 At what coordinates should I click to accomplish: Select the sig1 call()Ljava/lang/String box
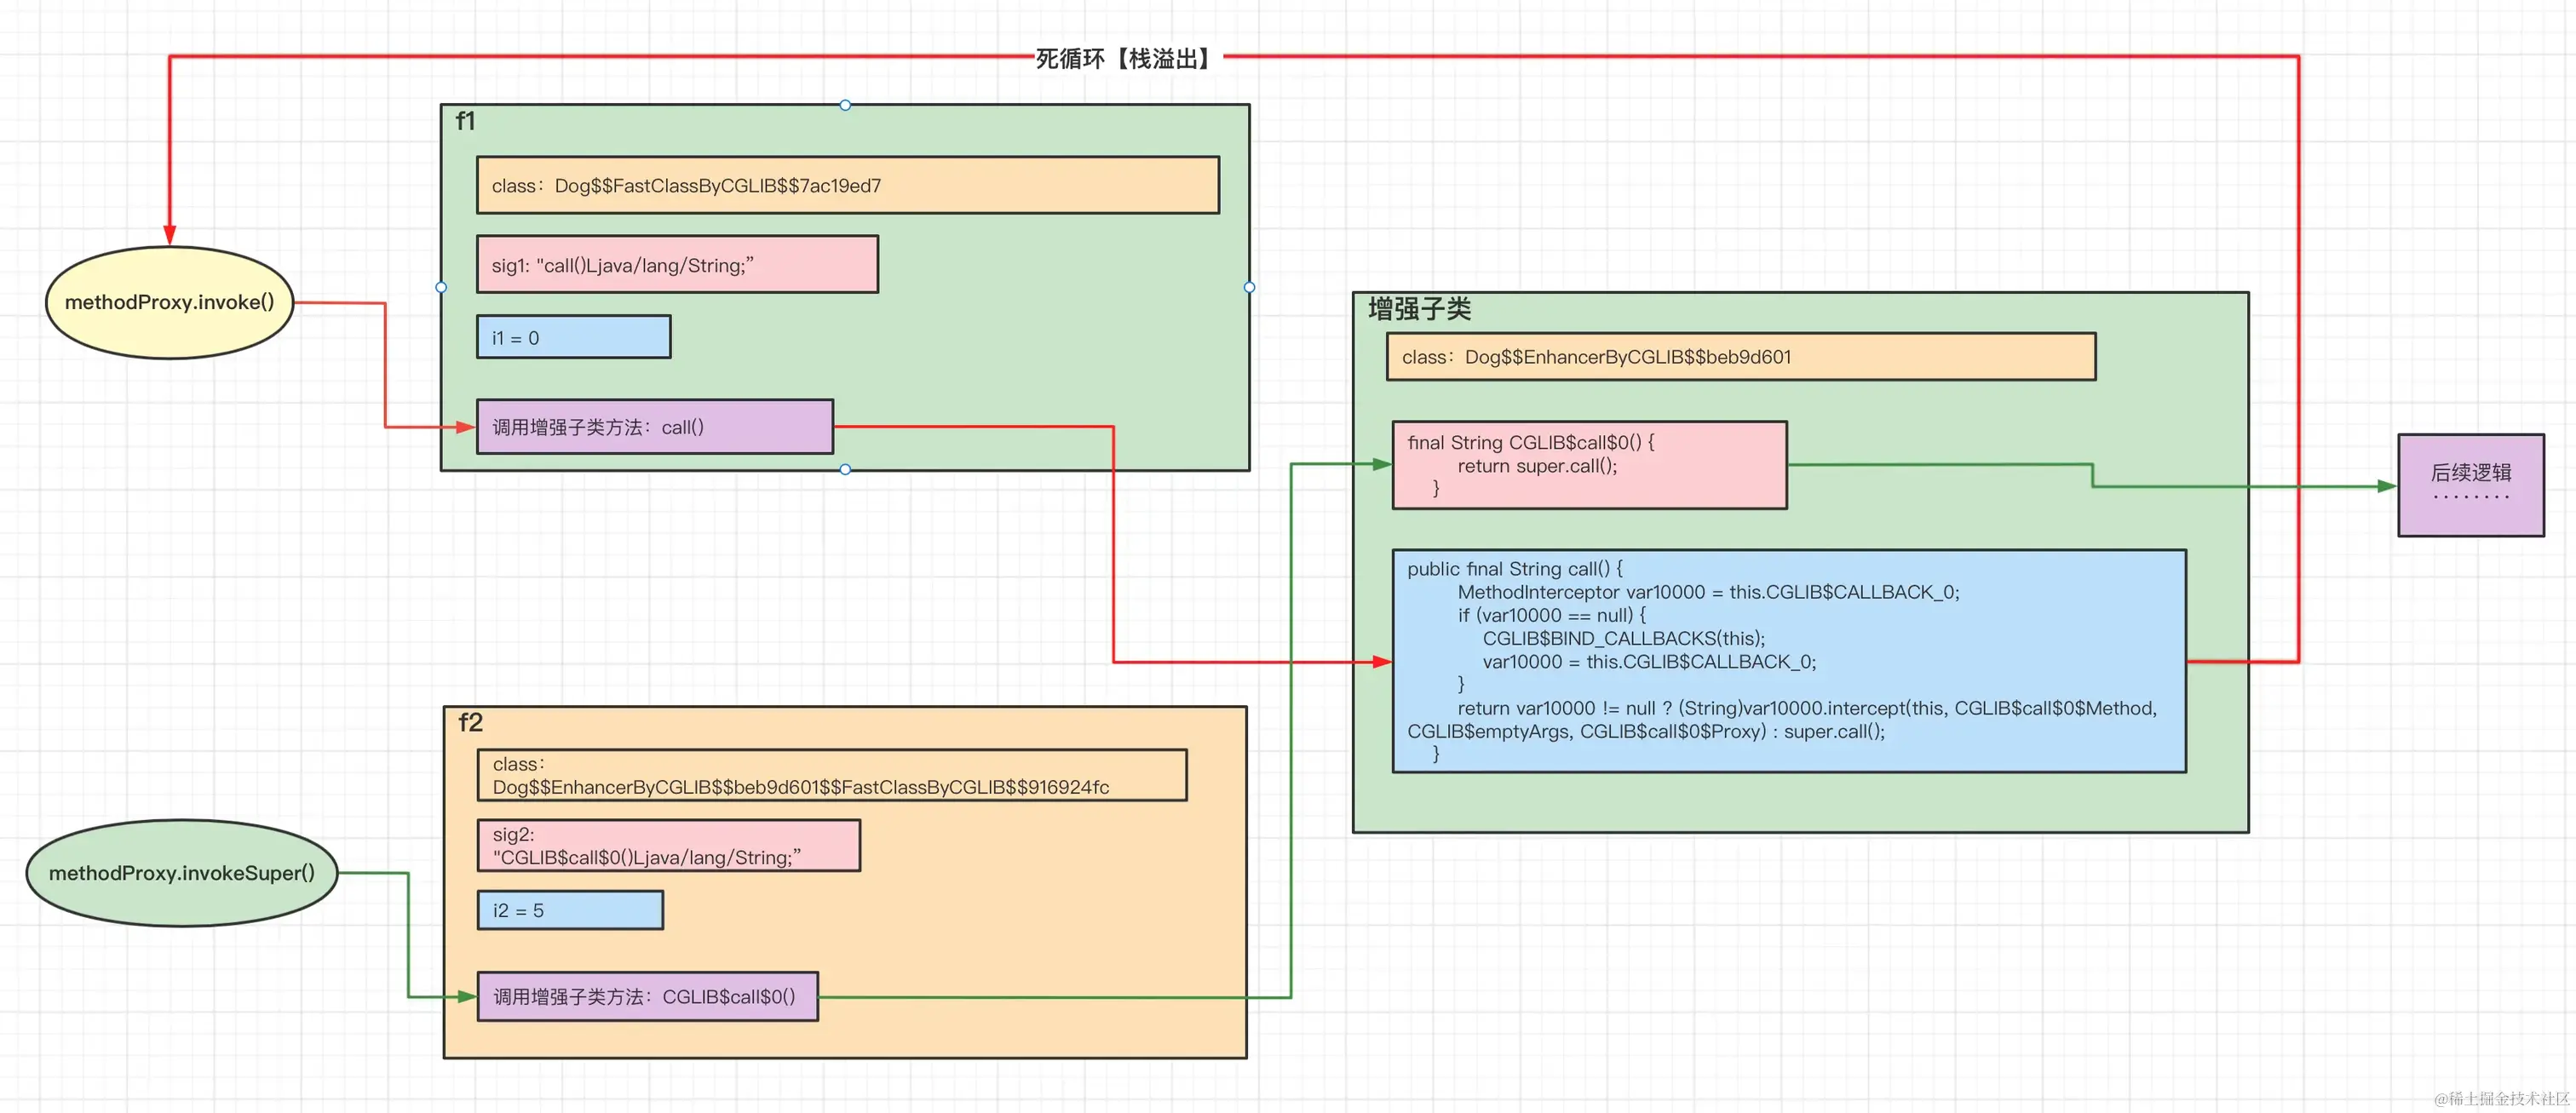pos(677,265)
